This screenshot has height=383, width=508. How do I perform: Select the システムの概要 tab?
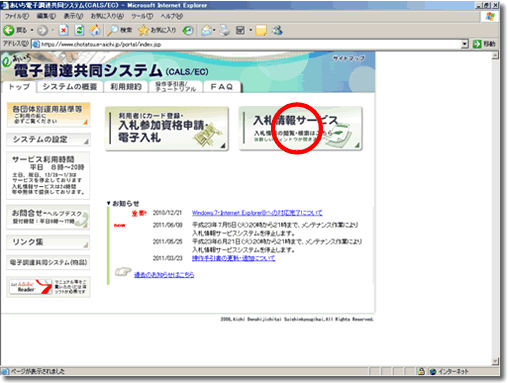pyautogui.click(x=70, y=87)
